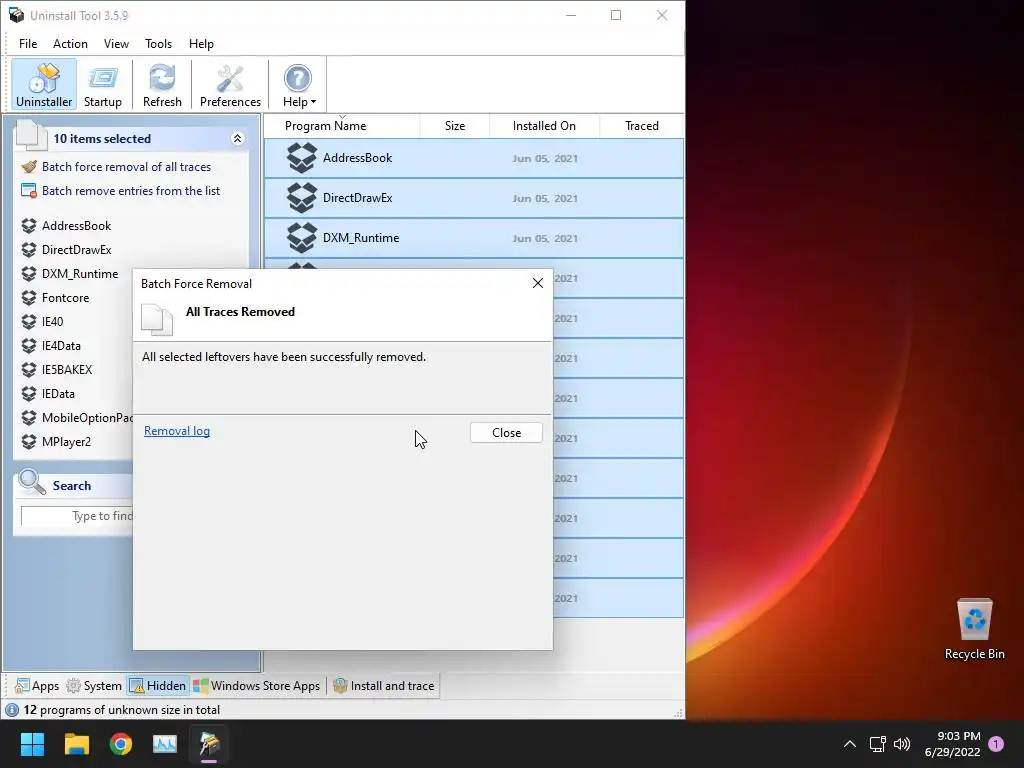Switch to the Apps tab
This screenshot has width=1024, height=768.
(37, 686)
